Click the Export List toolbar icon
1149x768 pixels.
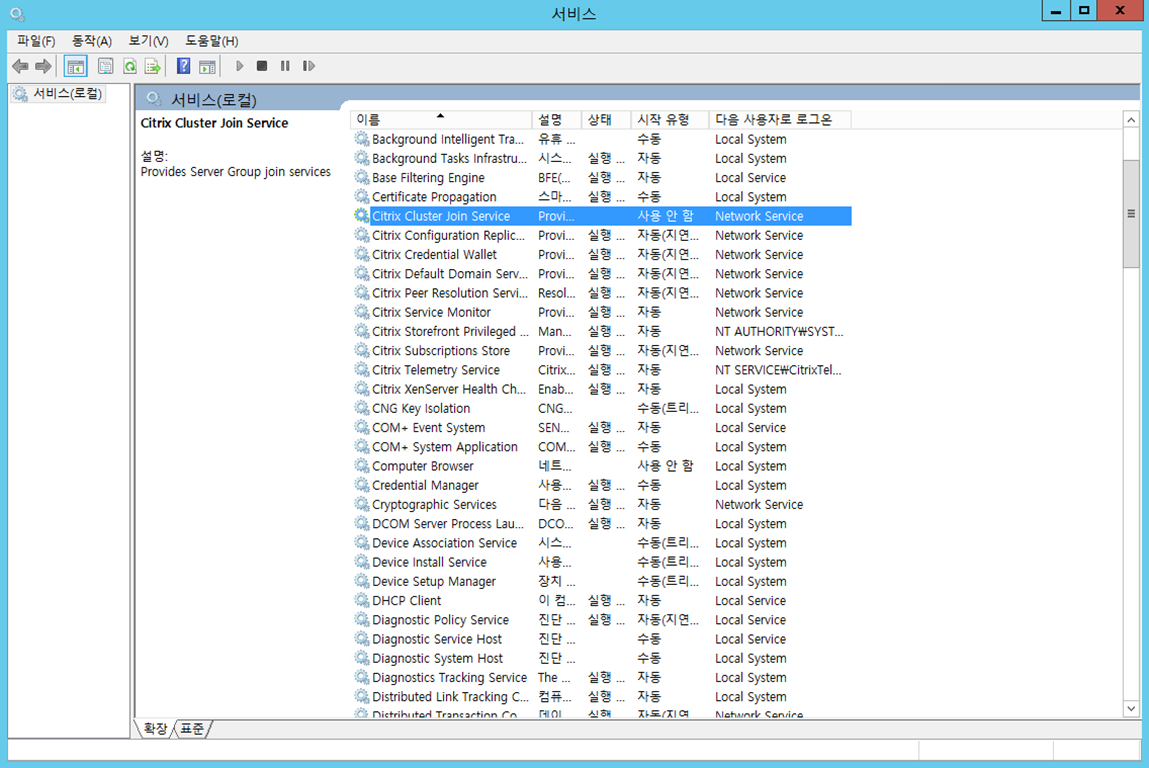pyautogui.click(x=152, y=67)
